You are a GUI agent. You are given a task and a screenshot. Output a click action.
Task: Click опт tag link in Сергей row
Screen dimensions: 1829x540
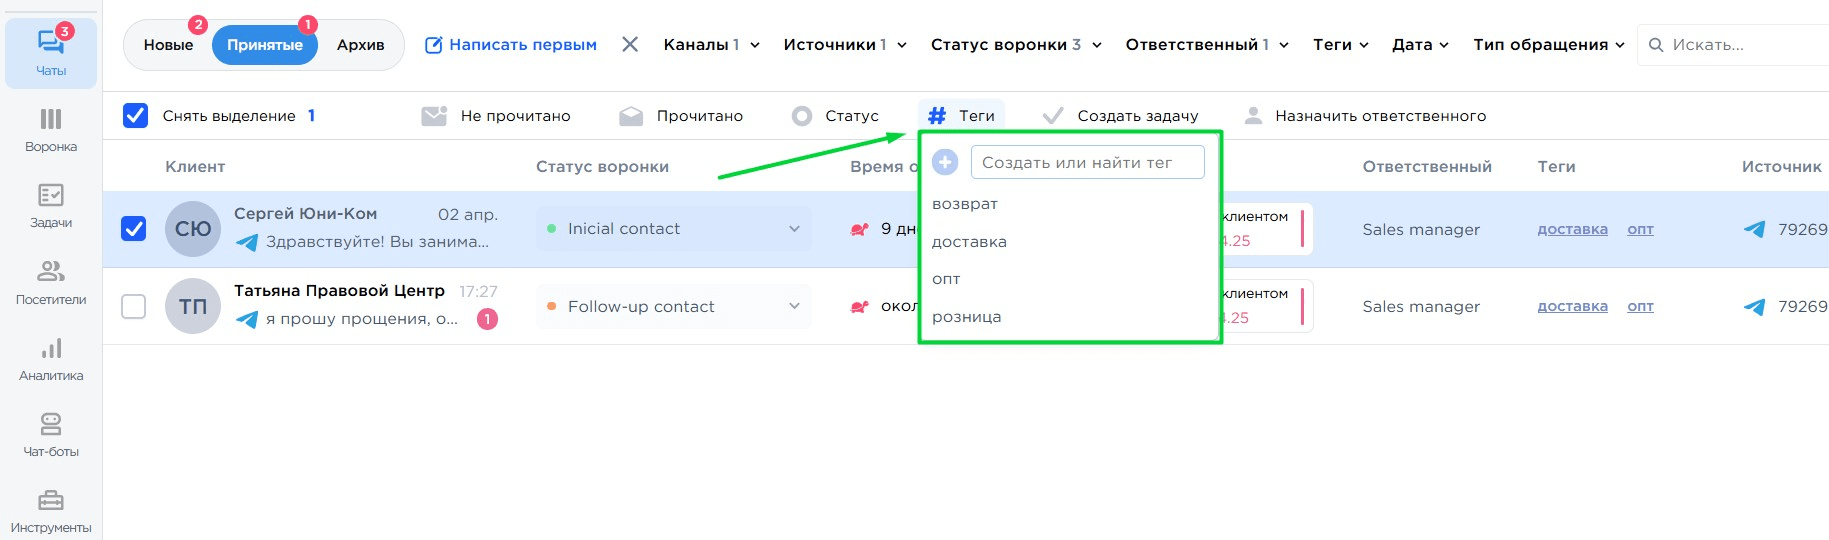[1640, 229]
